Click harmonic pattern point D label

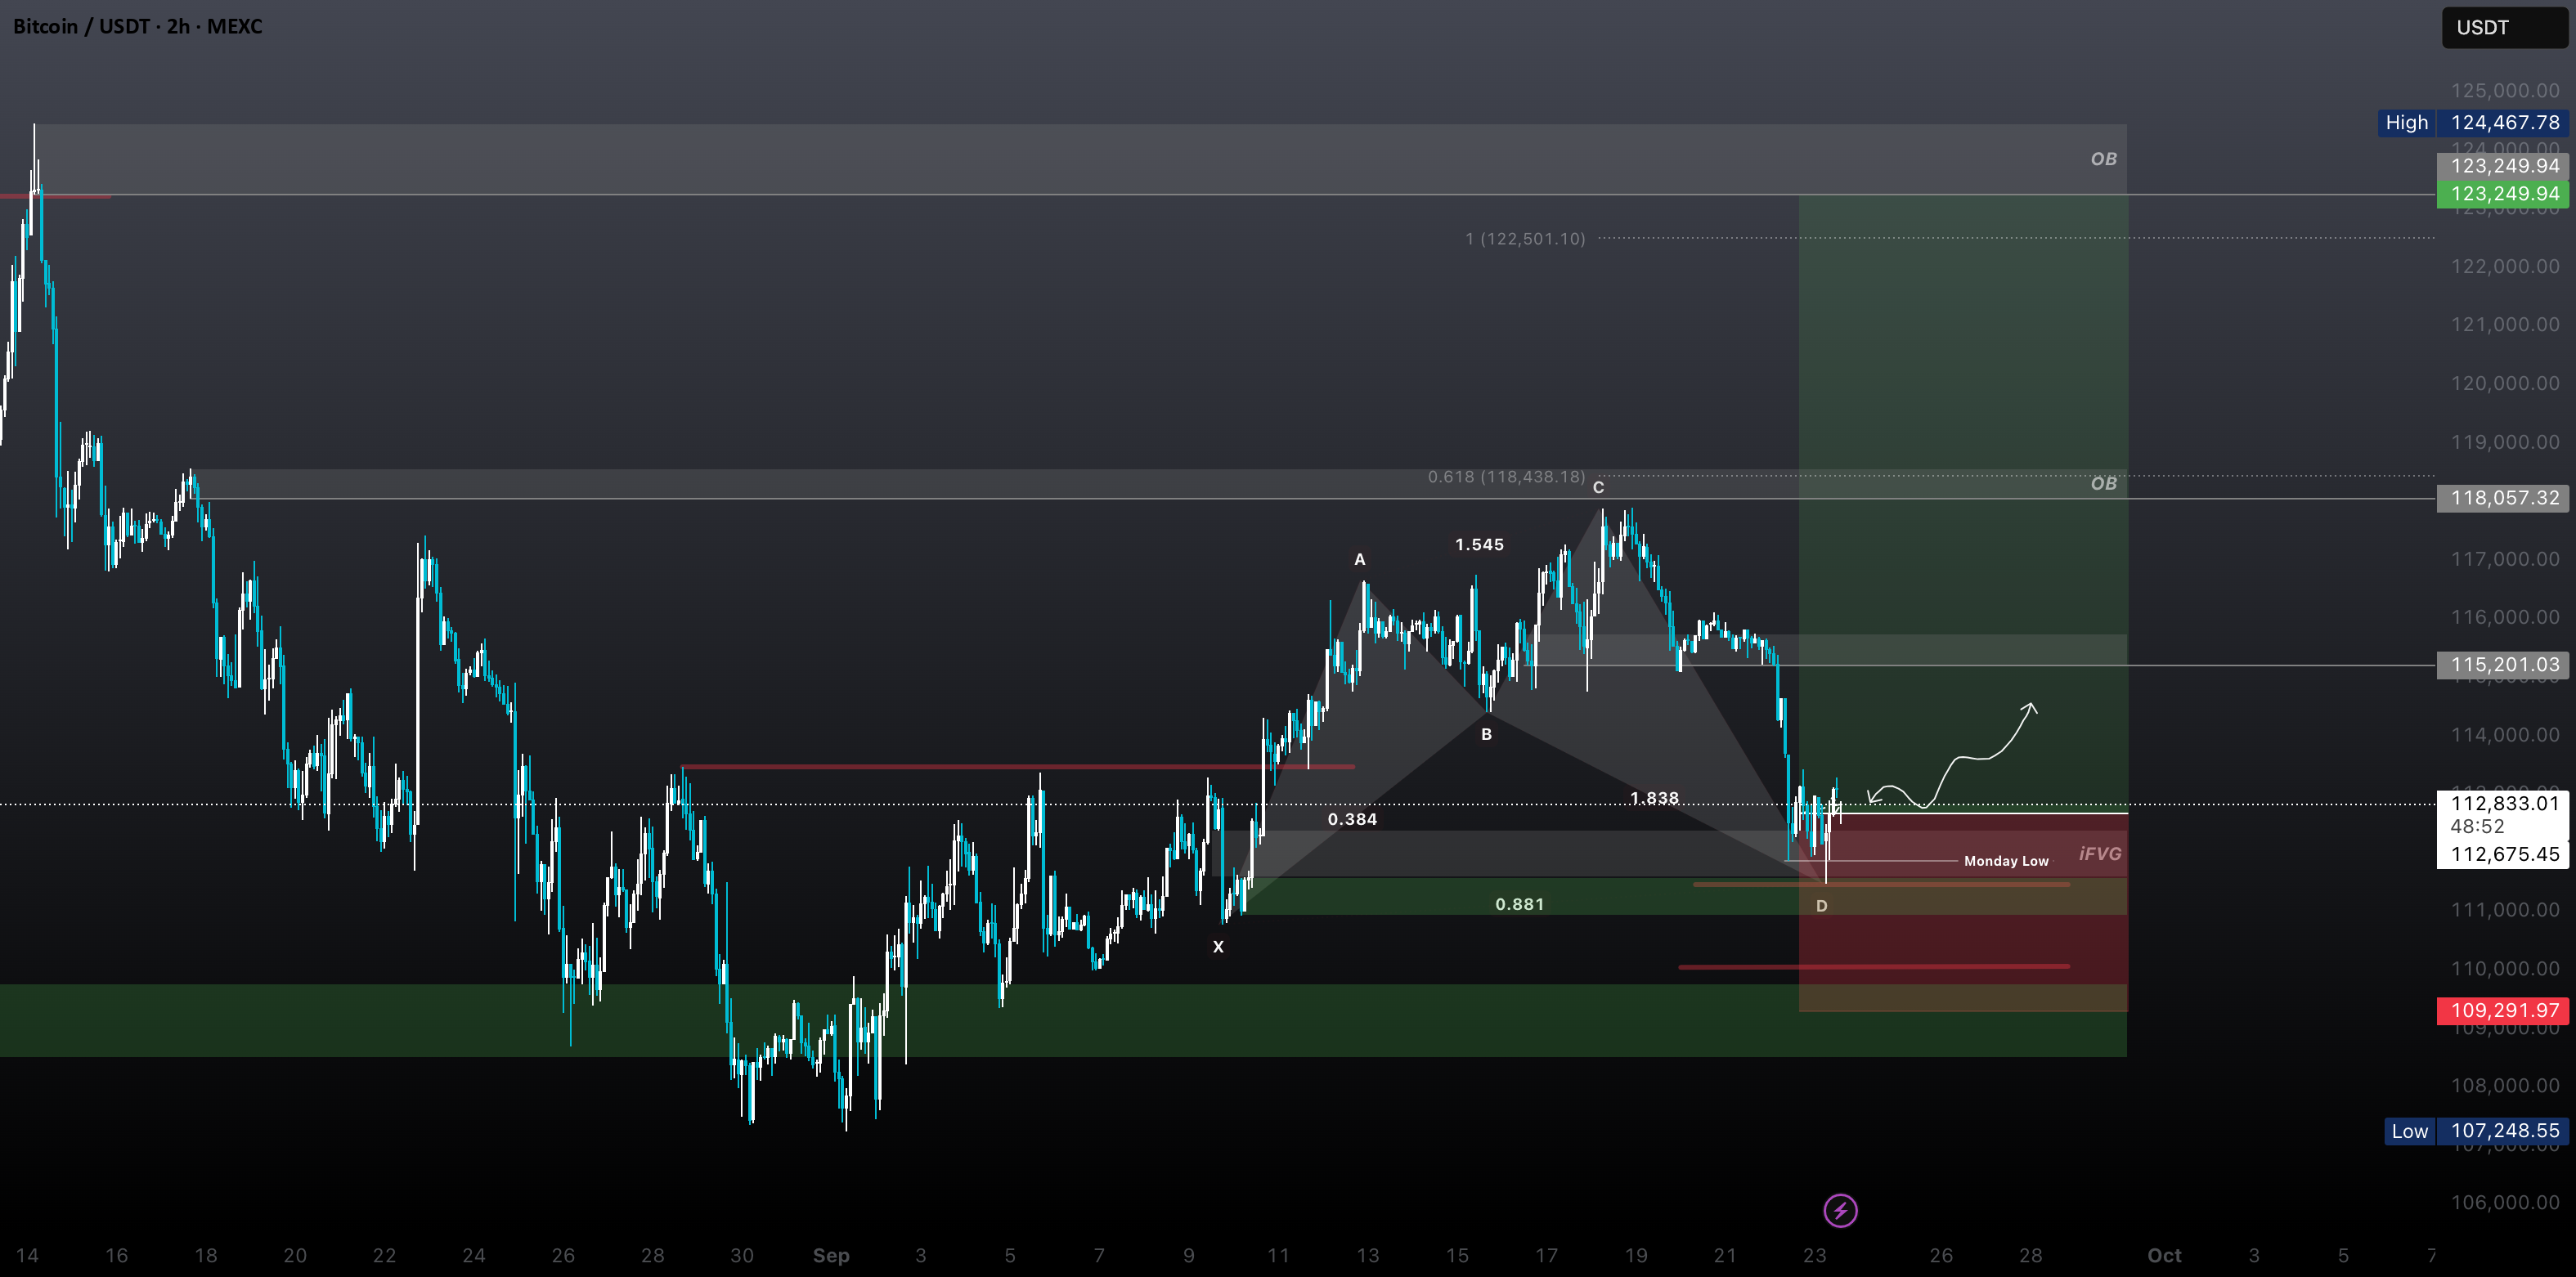pos(1821,906)
